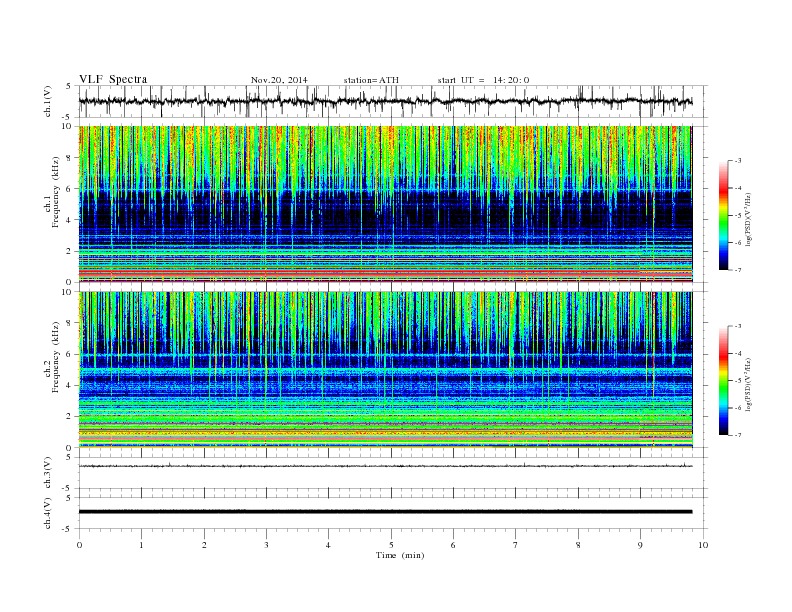This screenshot has width=792, height=612.
Task: Click the "4" frequency tick on ch.2 spectrogram
Action: click(69, 385)
